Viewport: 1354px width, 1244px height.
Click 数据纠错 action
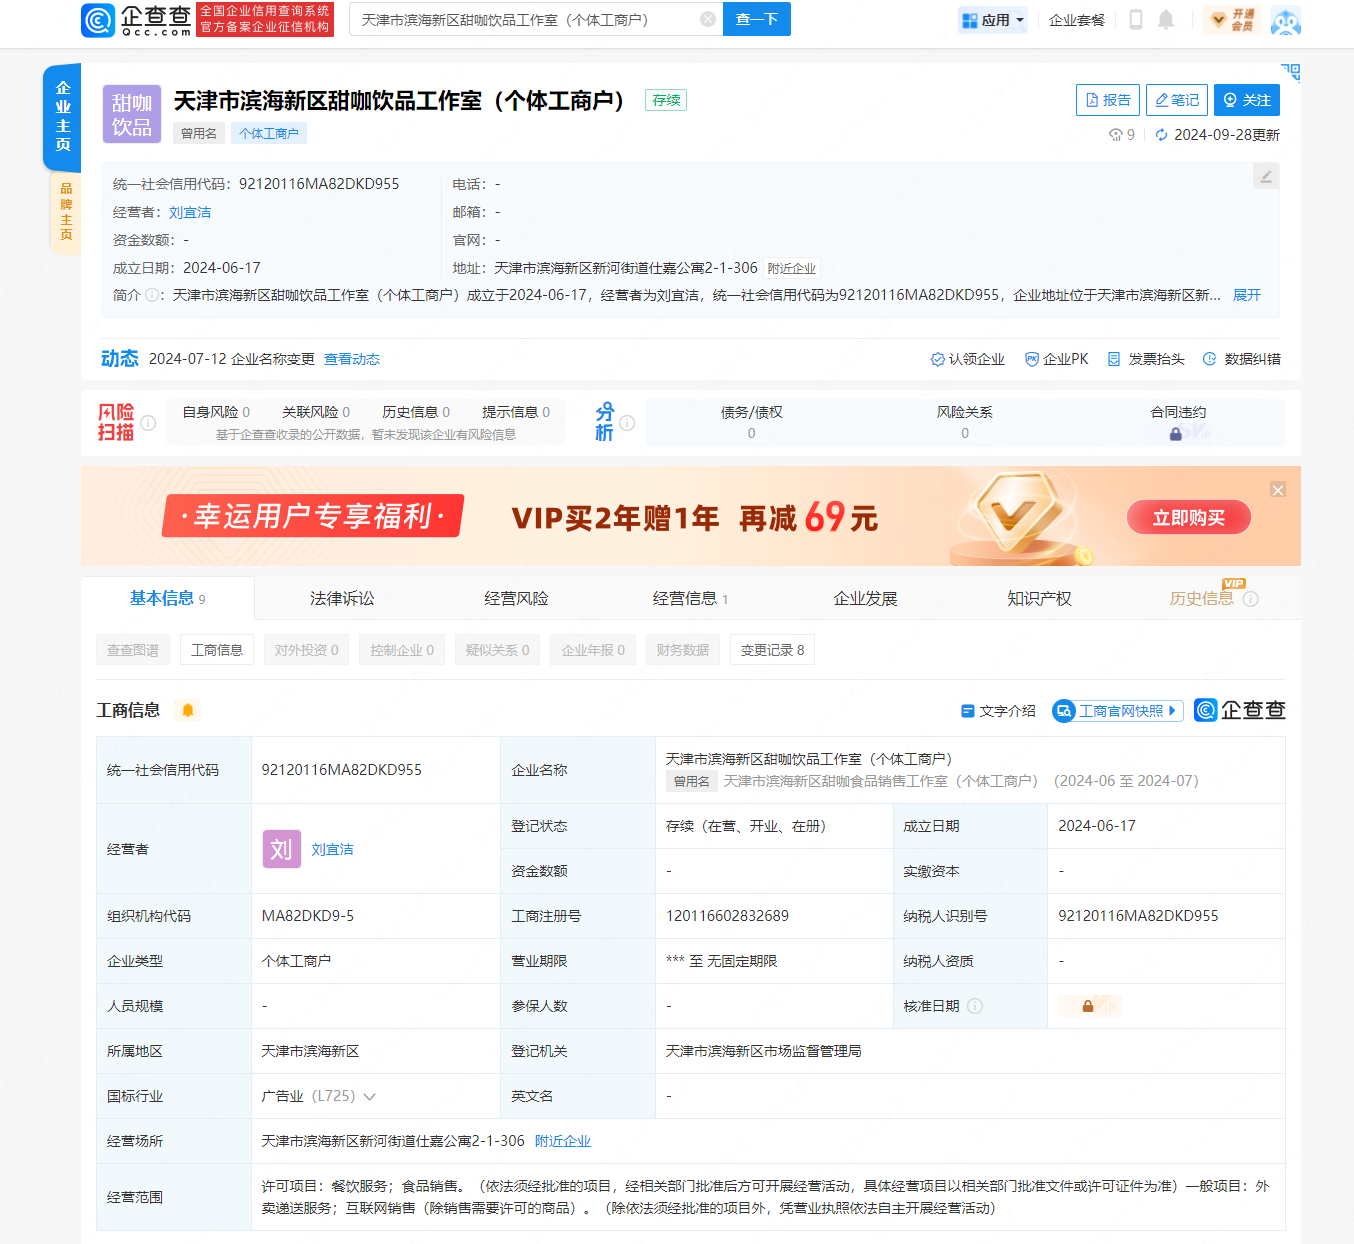click(1241, 359)
